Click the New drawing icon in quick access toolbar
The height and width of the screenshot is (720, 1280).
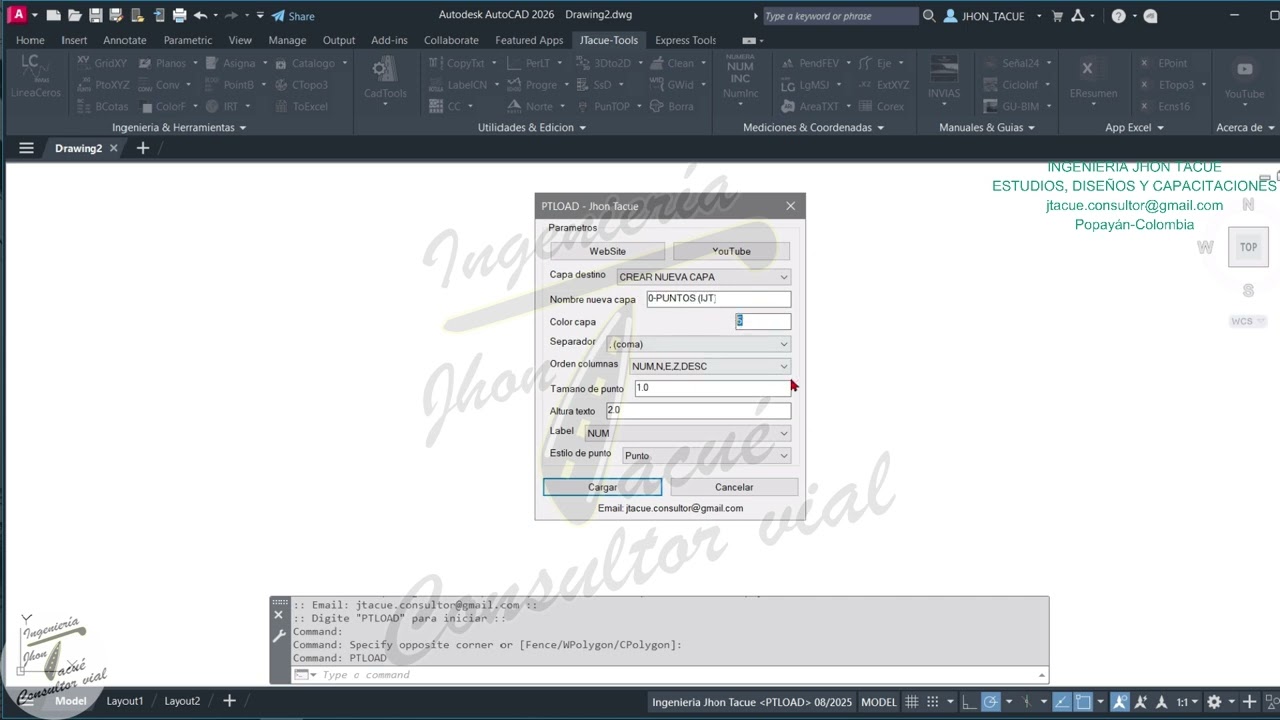(53, 15)
